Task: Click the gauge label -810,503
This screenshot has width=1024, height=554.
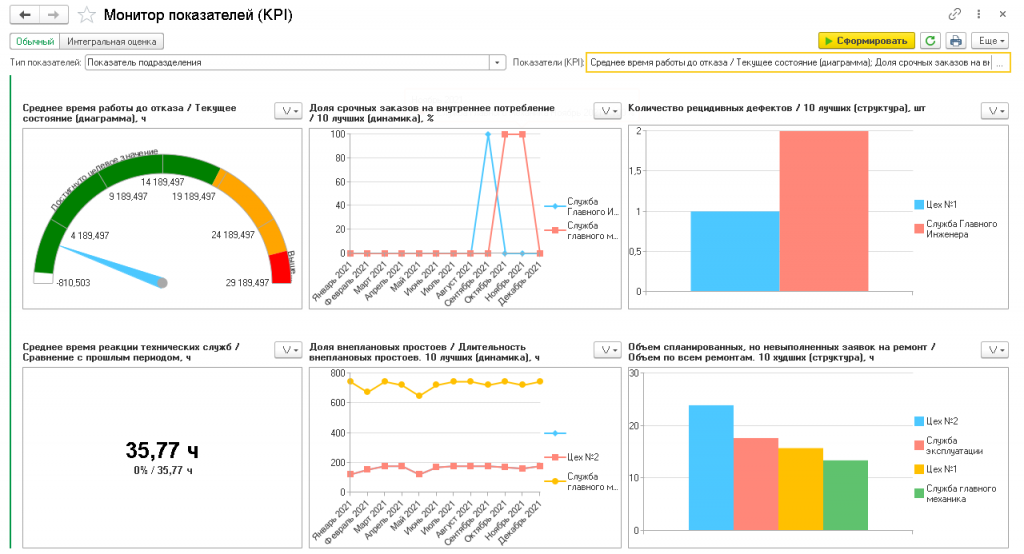Action: click(73, 283)
